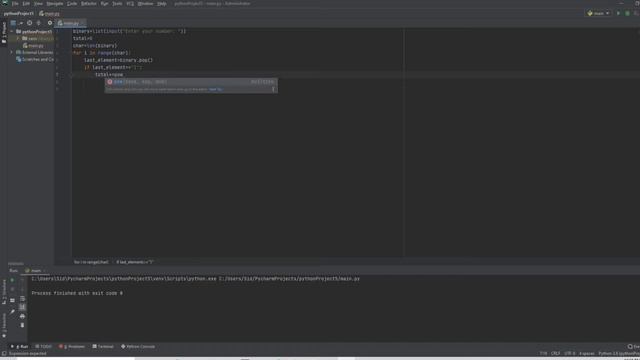This screenshot has width=640, height=360.
Task: Click 'if last_element==' editor breadcrumb
Action: point(135,262)
